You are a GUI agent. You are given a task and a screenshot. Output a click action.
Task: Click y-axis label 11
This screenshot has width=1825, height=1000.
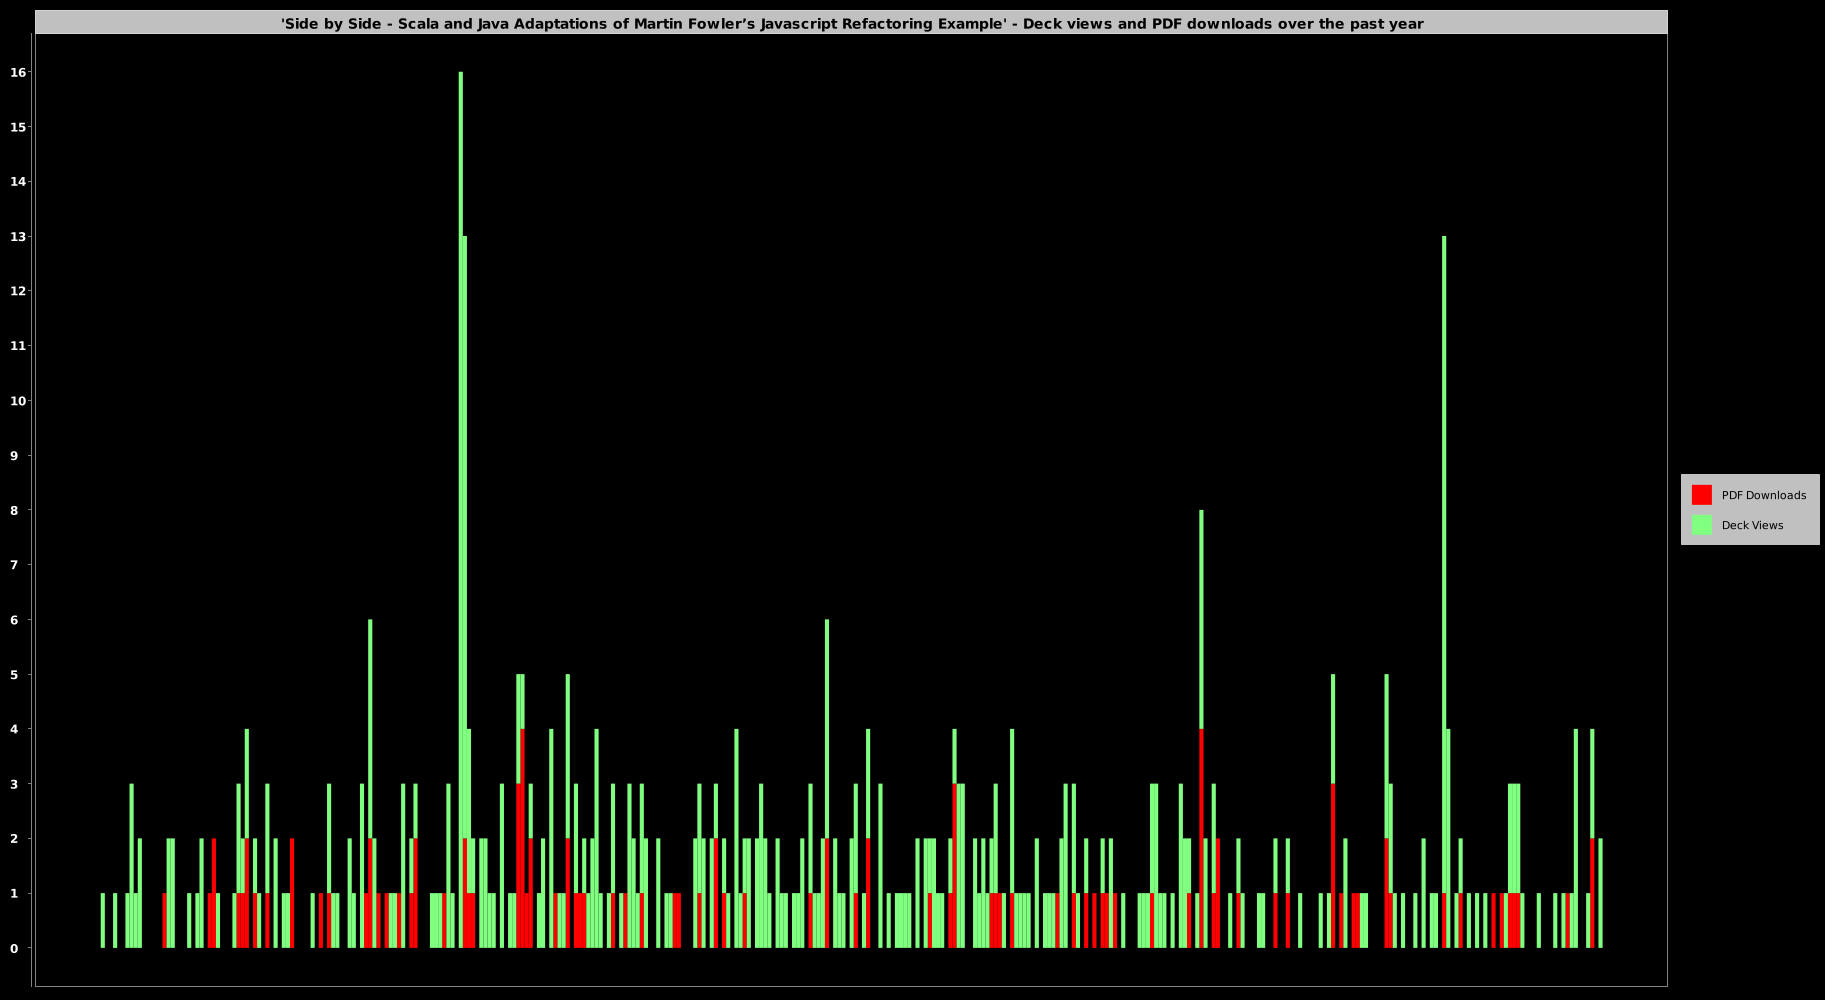tap(19, 346)
